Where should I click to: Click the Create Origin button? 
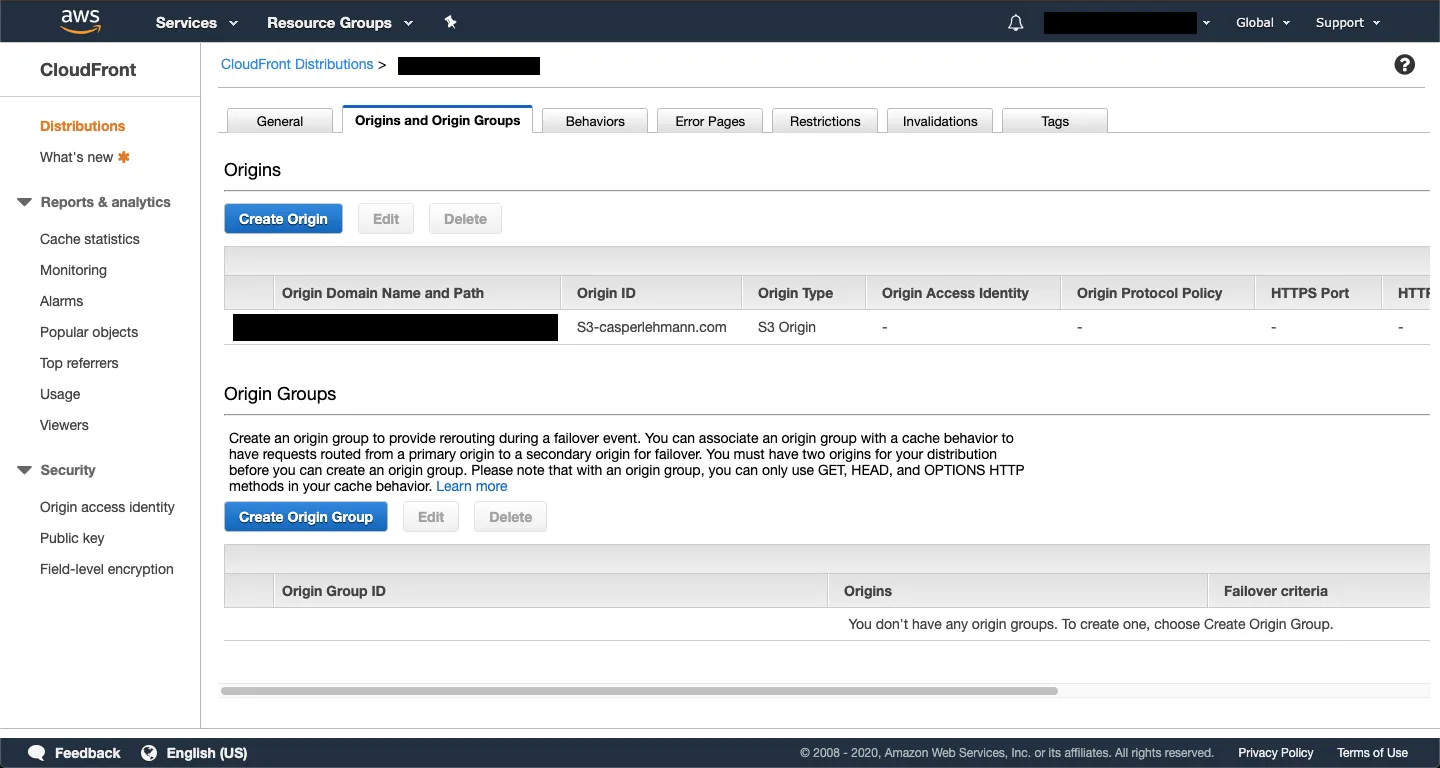point(283,218)
